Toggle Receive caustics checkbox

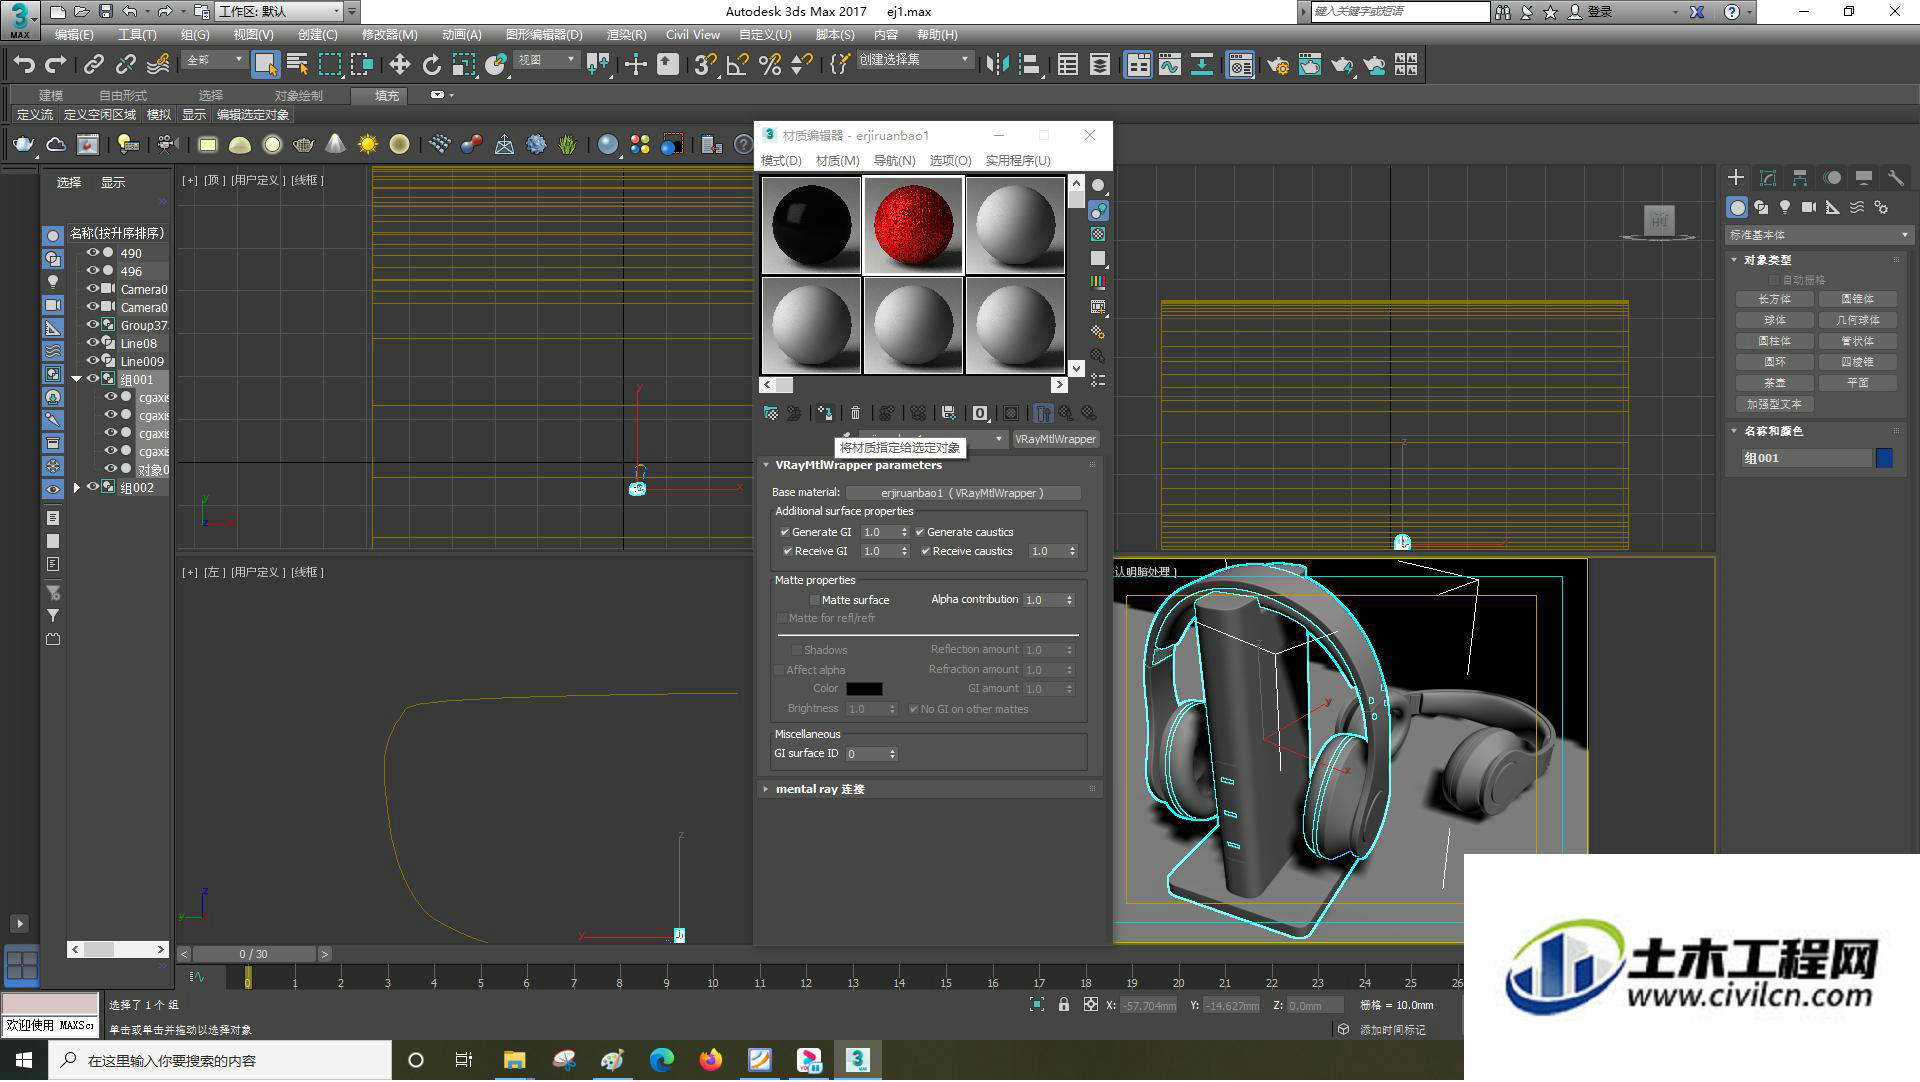click(926, 552)
